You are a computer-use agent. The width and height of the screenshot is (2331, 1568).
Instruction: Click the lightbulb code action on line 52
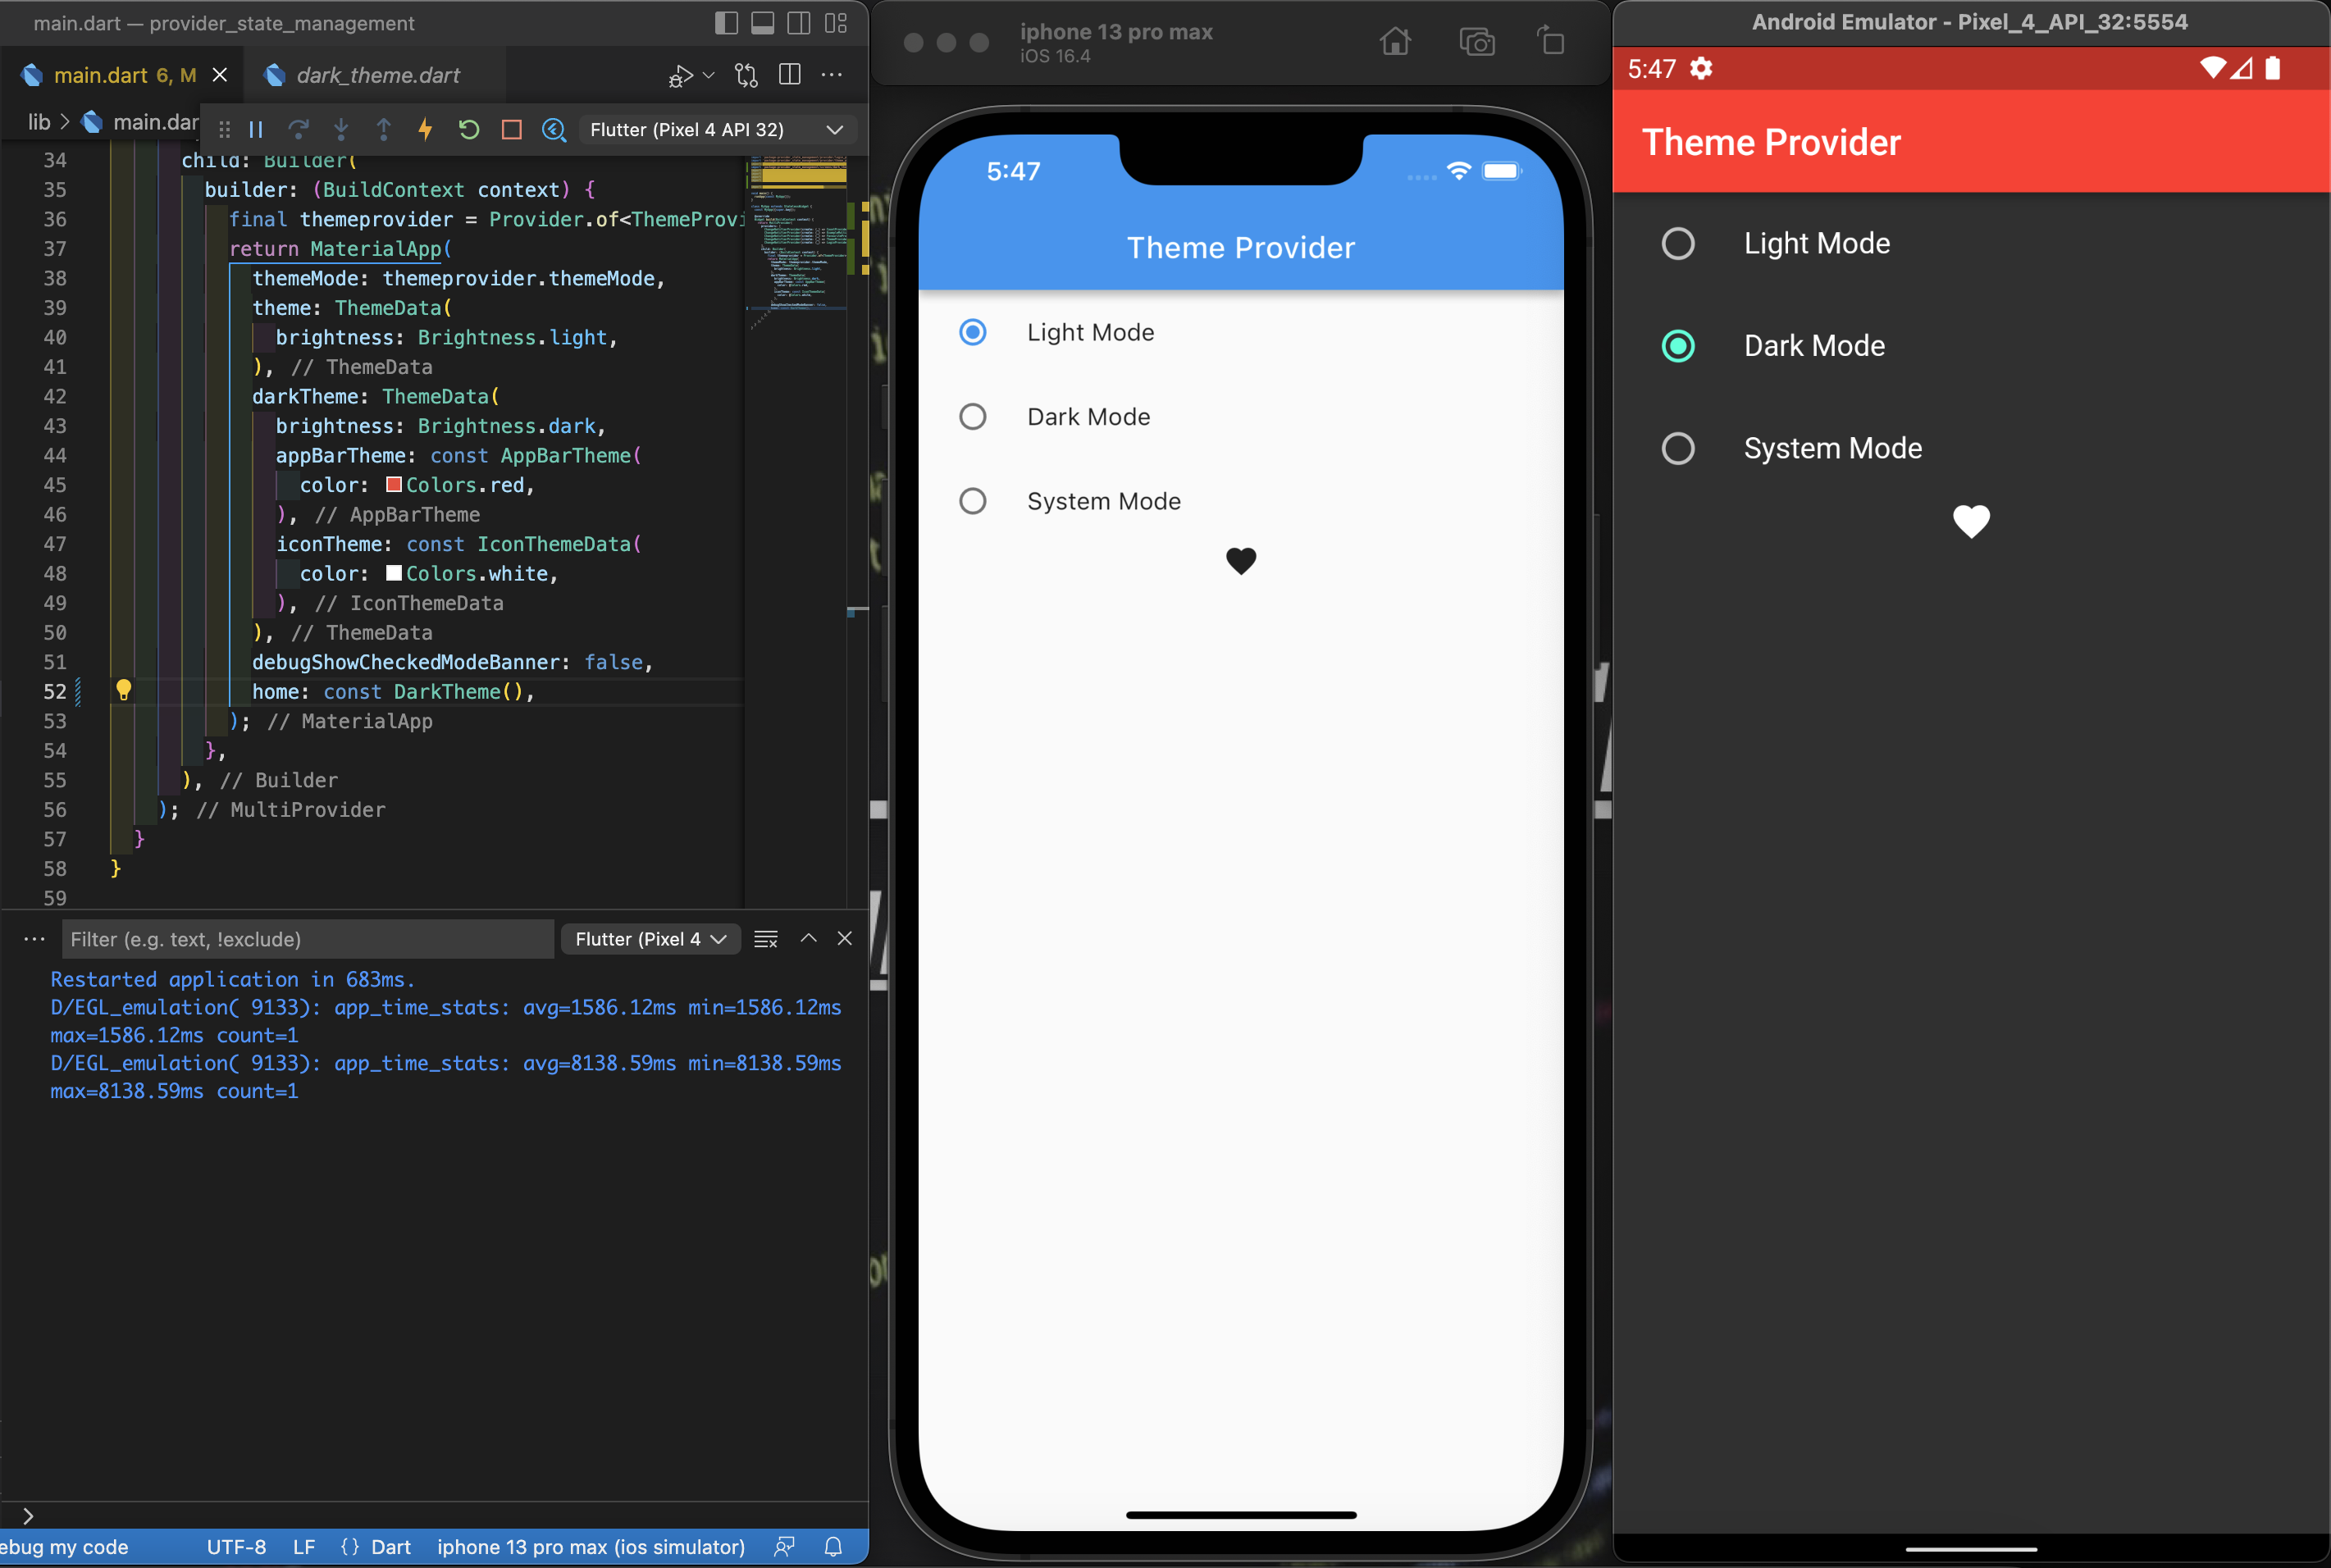click(x=123, y=690)
